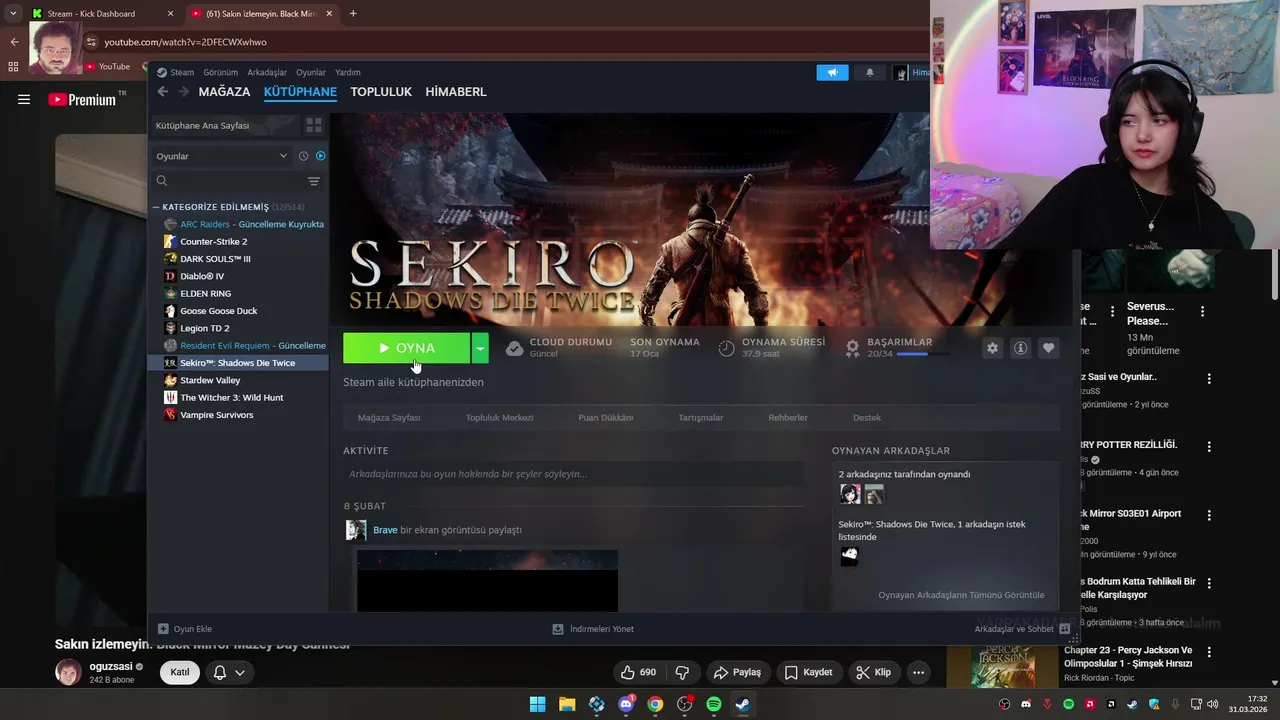Like the YouTube video thumbs-up
Screen dimensions: 1280x720
point(637,672)
